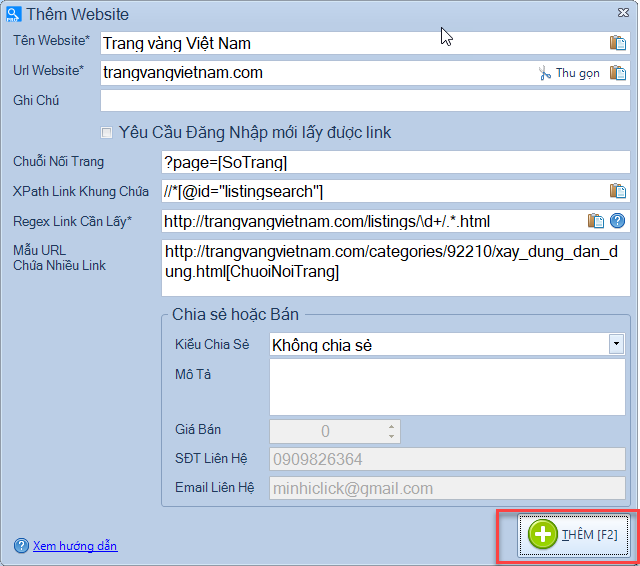Click the THÊM [F2] button

(573, 535)
